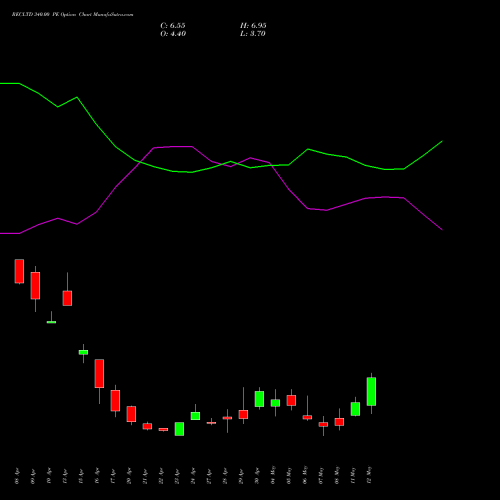Click the '04 May' date label

(x=273, y=475)
